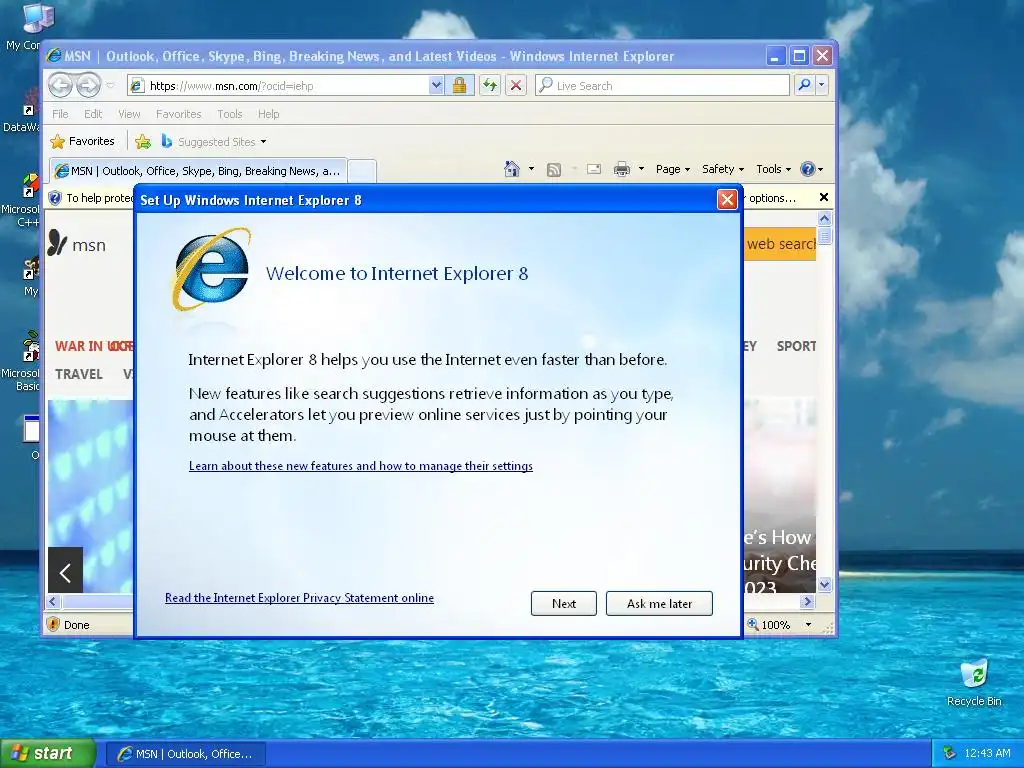
Task: Click the 12:43 AM taskbar clock
Action: (x=987, y=753)
